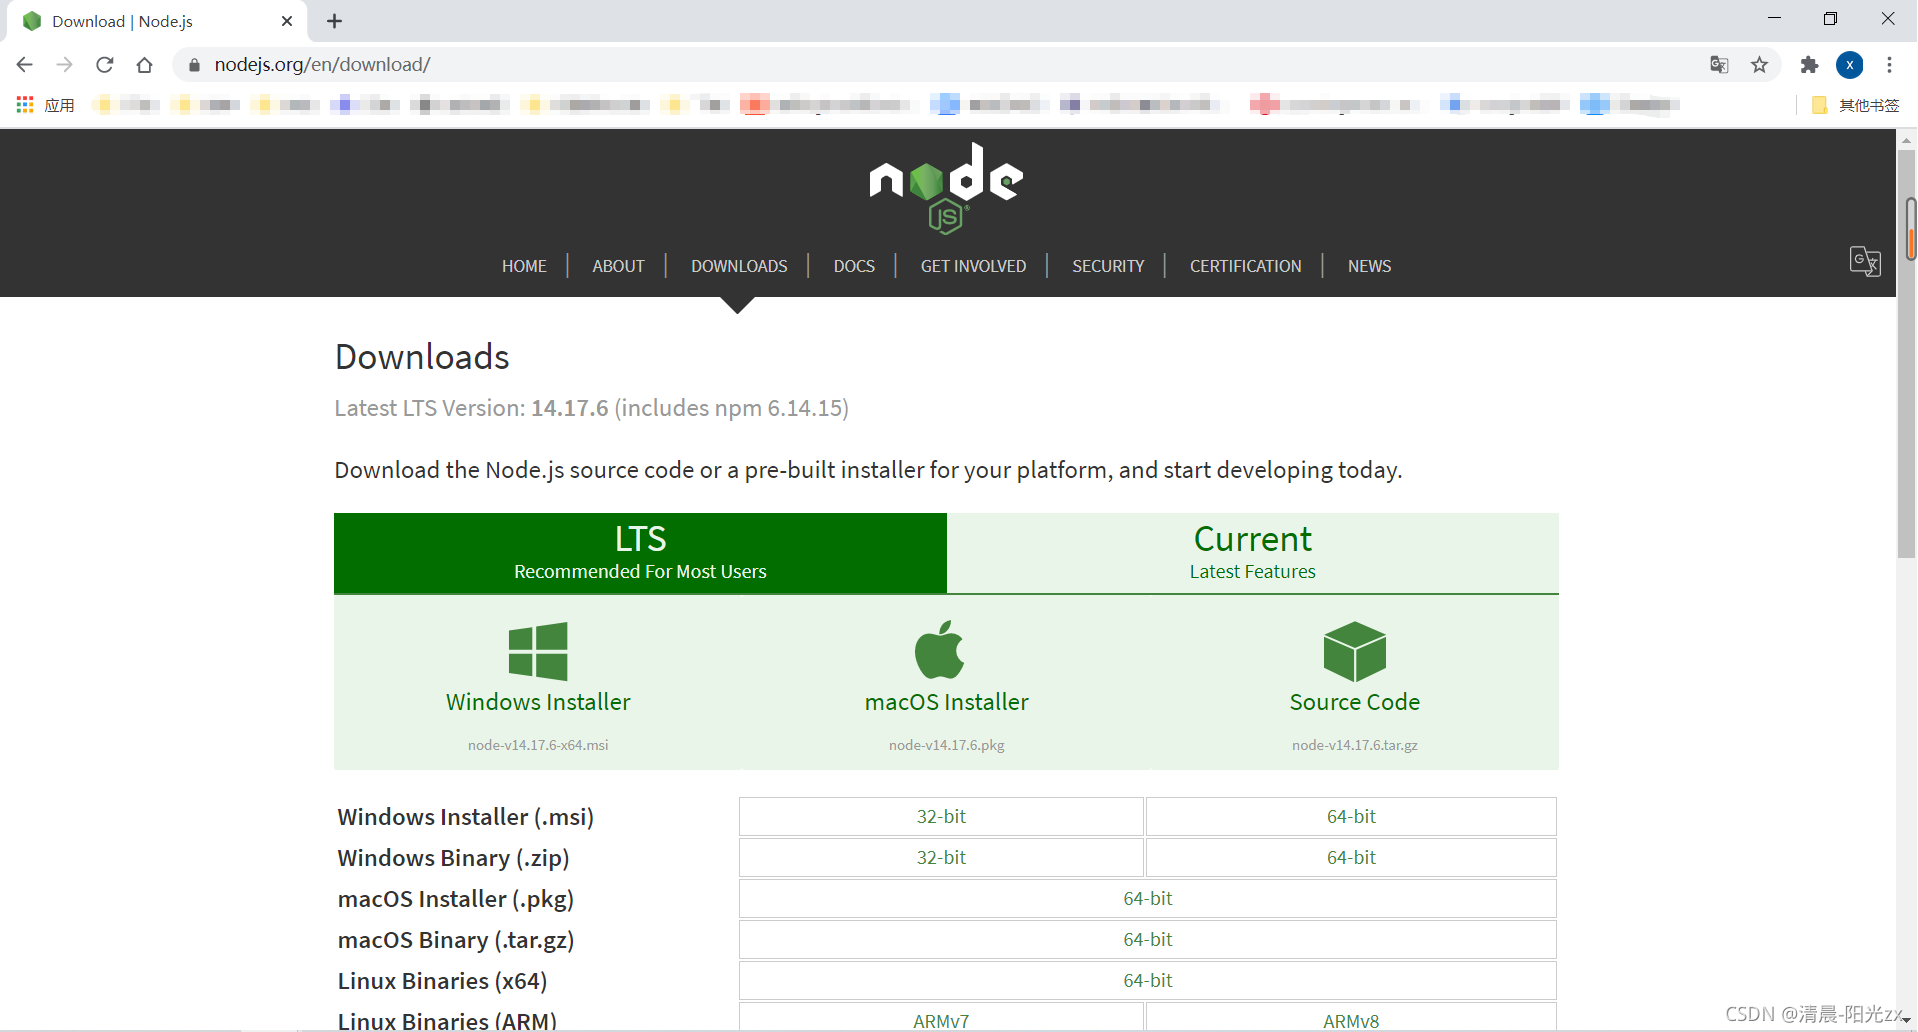Close the Download | Node.js tab
The image size is (1918, 1032).
pos(287,21)
